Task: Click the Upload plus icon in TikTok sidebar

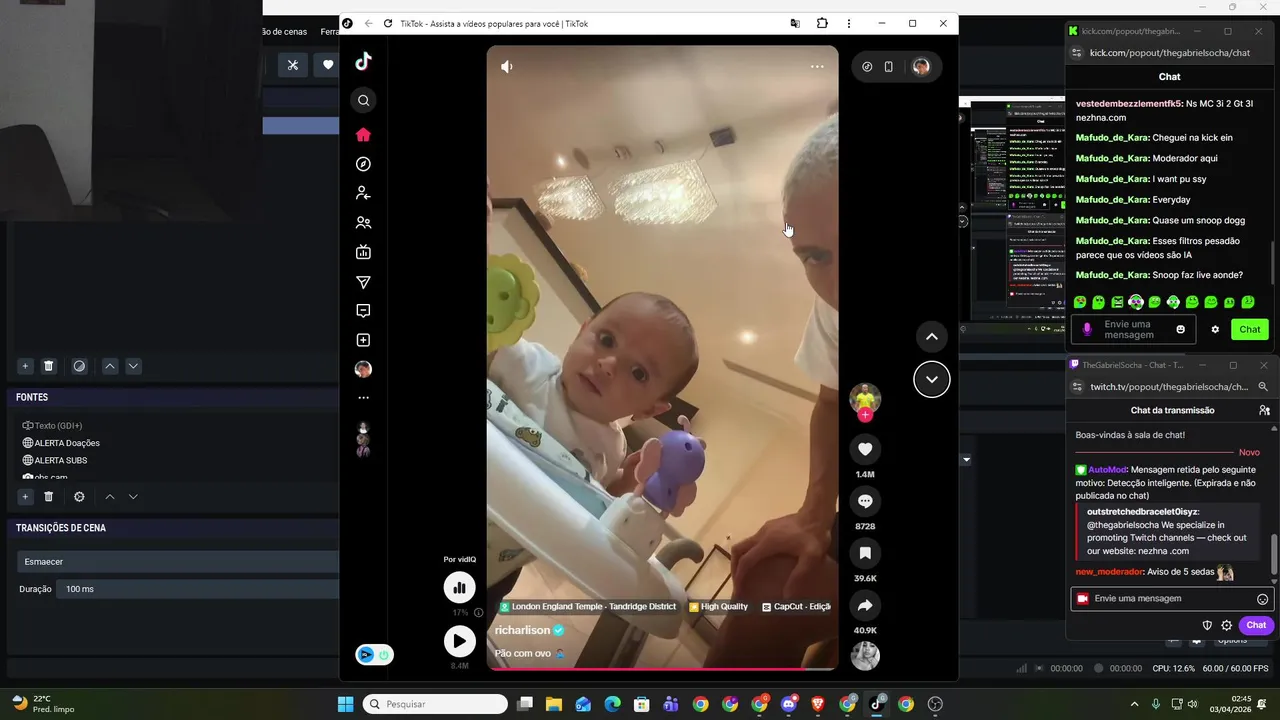Action: pos(363,340)
